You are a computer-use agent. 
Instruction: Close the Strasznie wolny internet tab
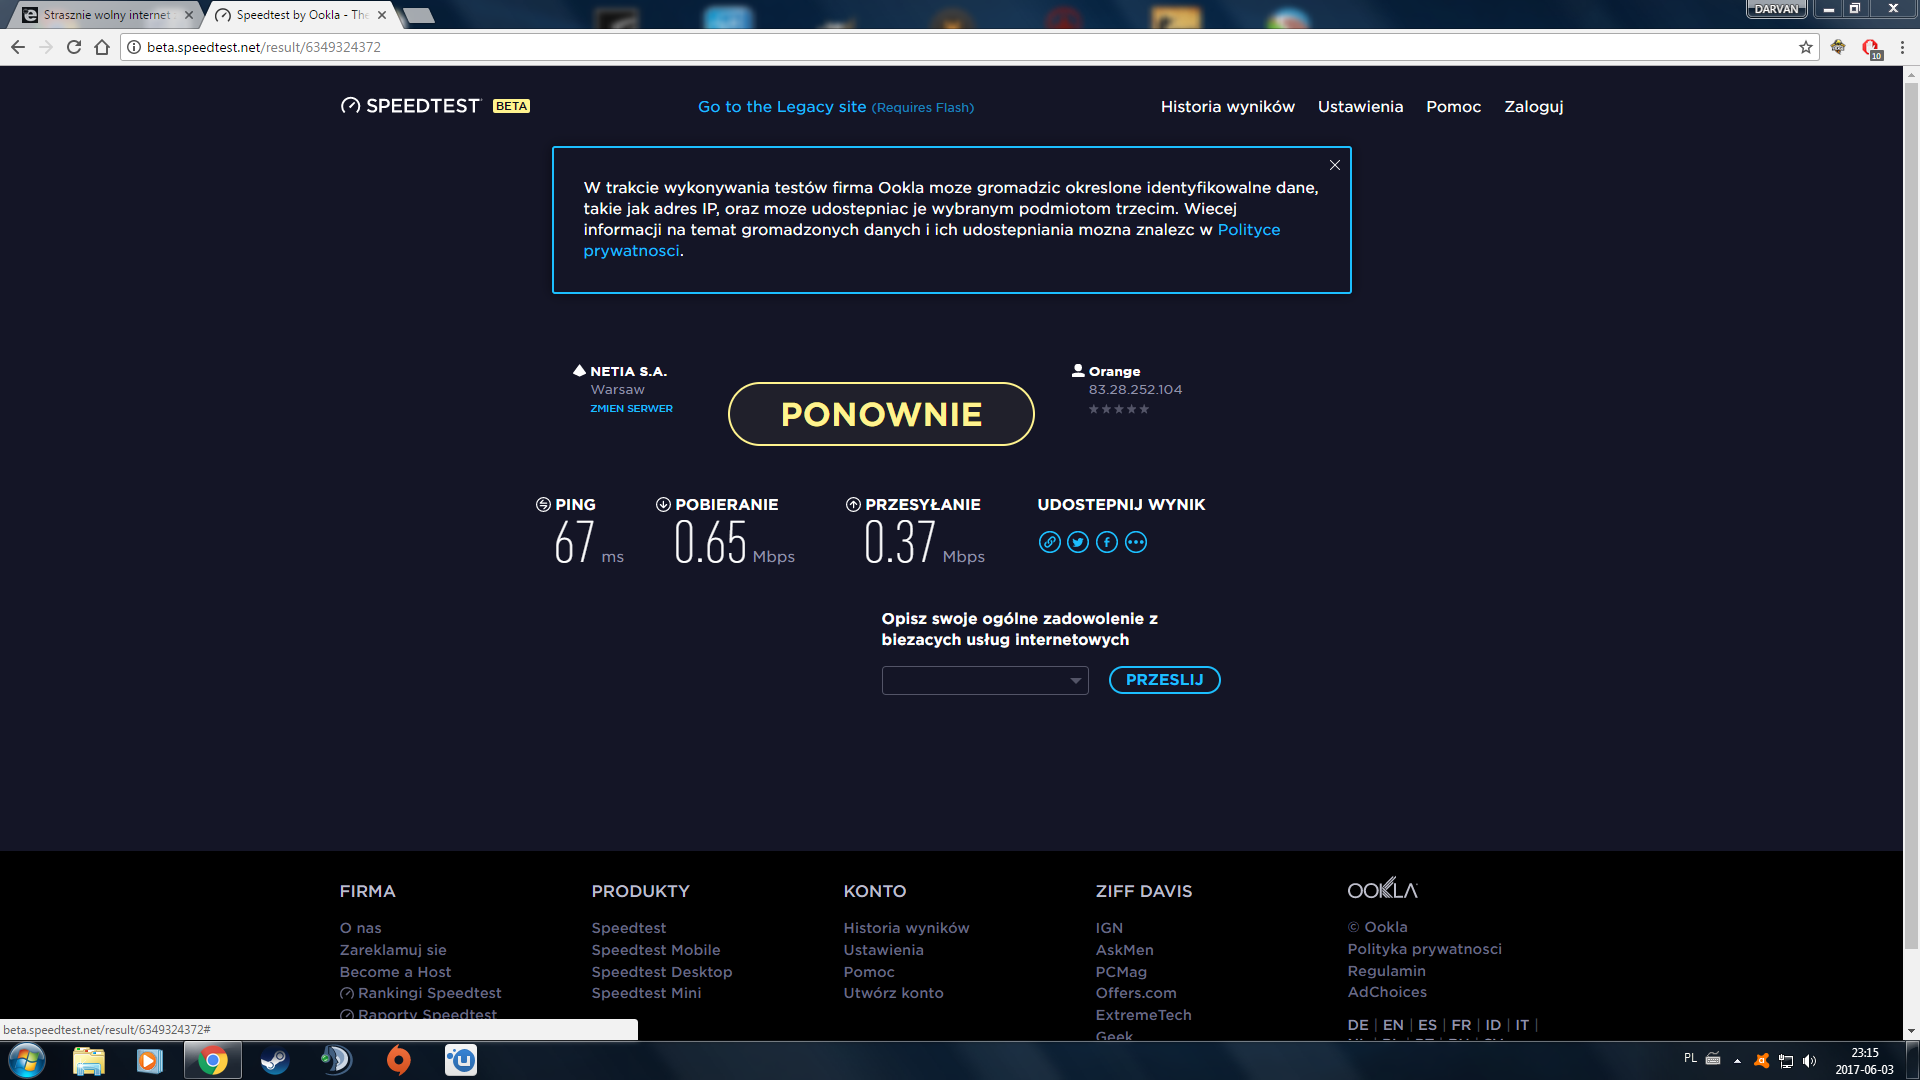[189, 15]
